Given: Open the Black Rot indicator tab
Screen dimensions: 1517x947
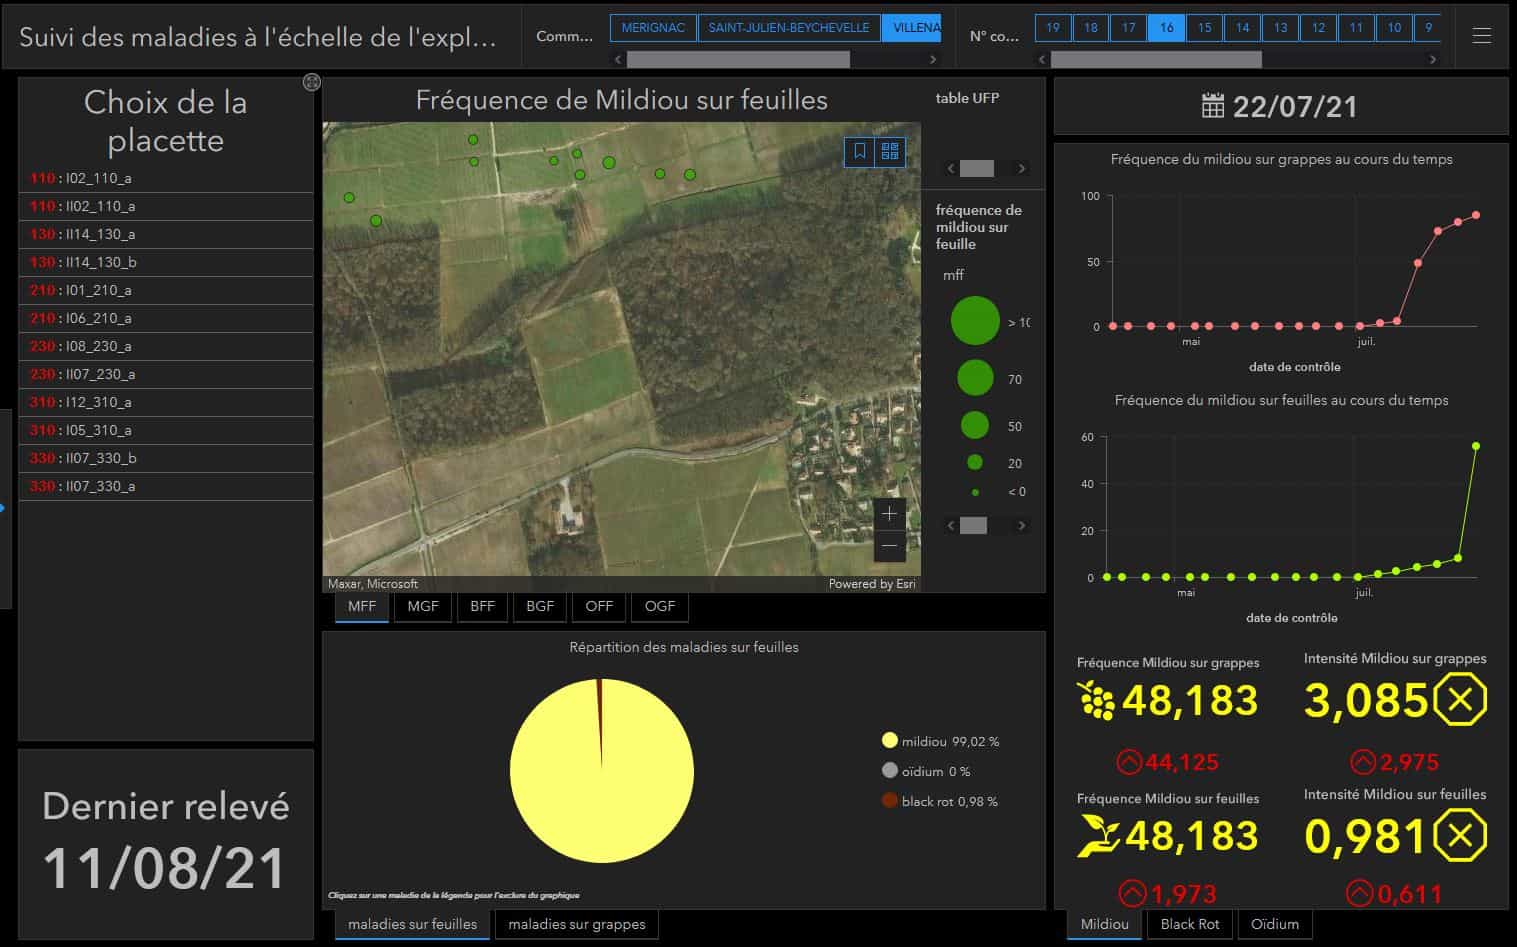Looking at the screenshot, I should [x=1190, y=924].
